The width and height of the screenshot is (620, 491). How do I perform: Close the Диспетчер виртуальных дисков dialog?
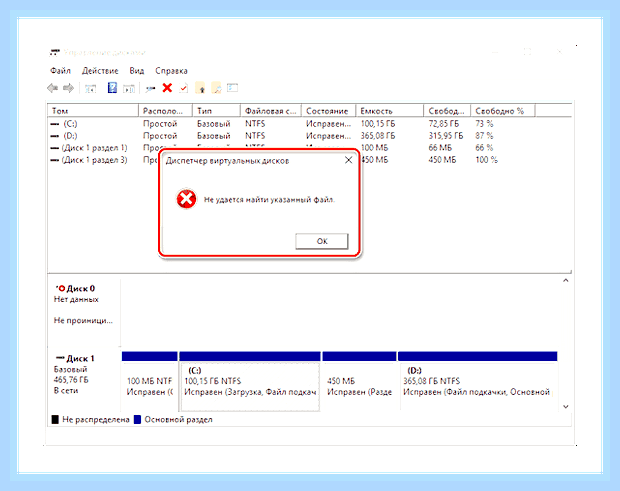coord(348,160)
